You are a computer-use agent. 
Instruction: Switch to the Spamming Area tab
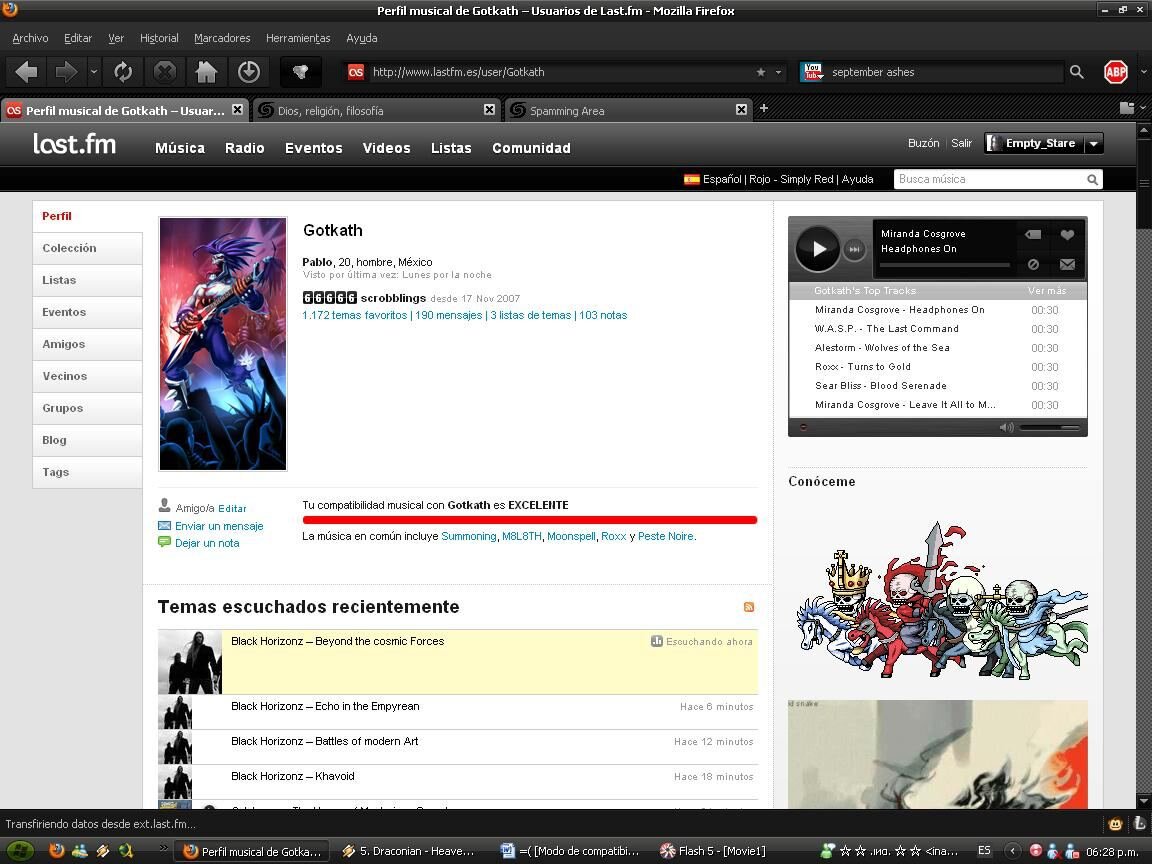click(630, 110)
